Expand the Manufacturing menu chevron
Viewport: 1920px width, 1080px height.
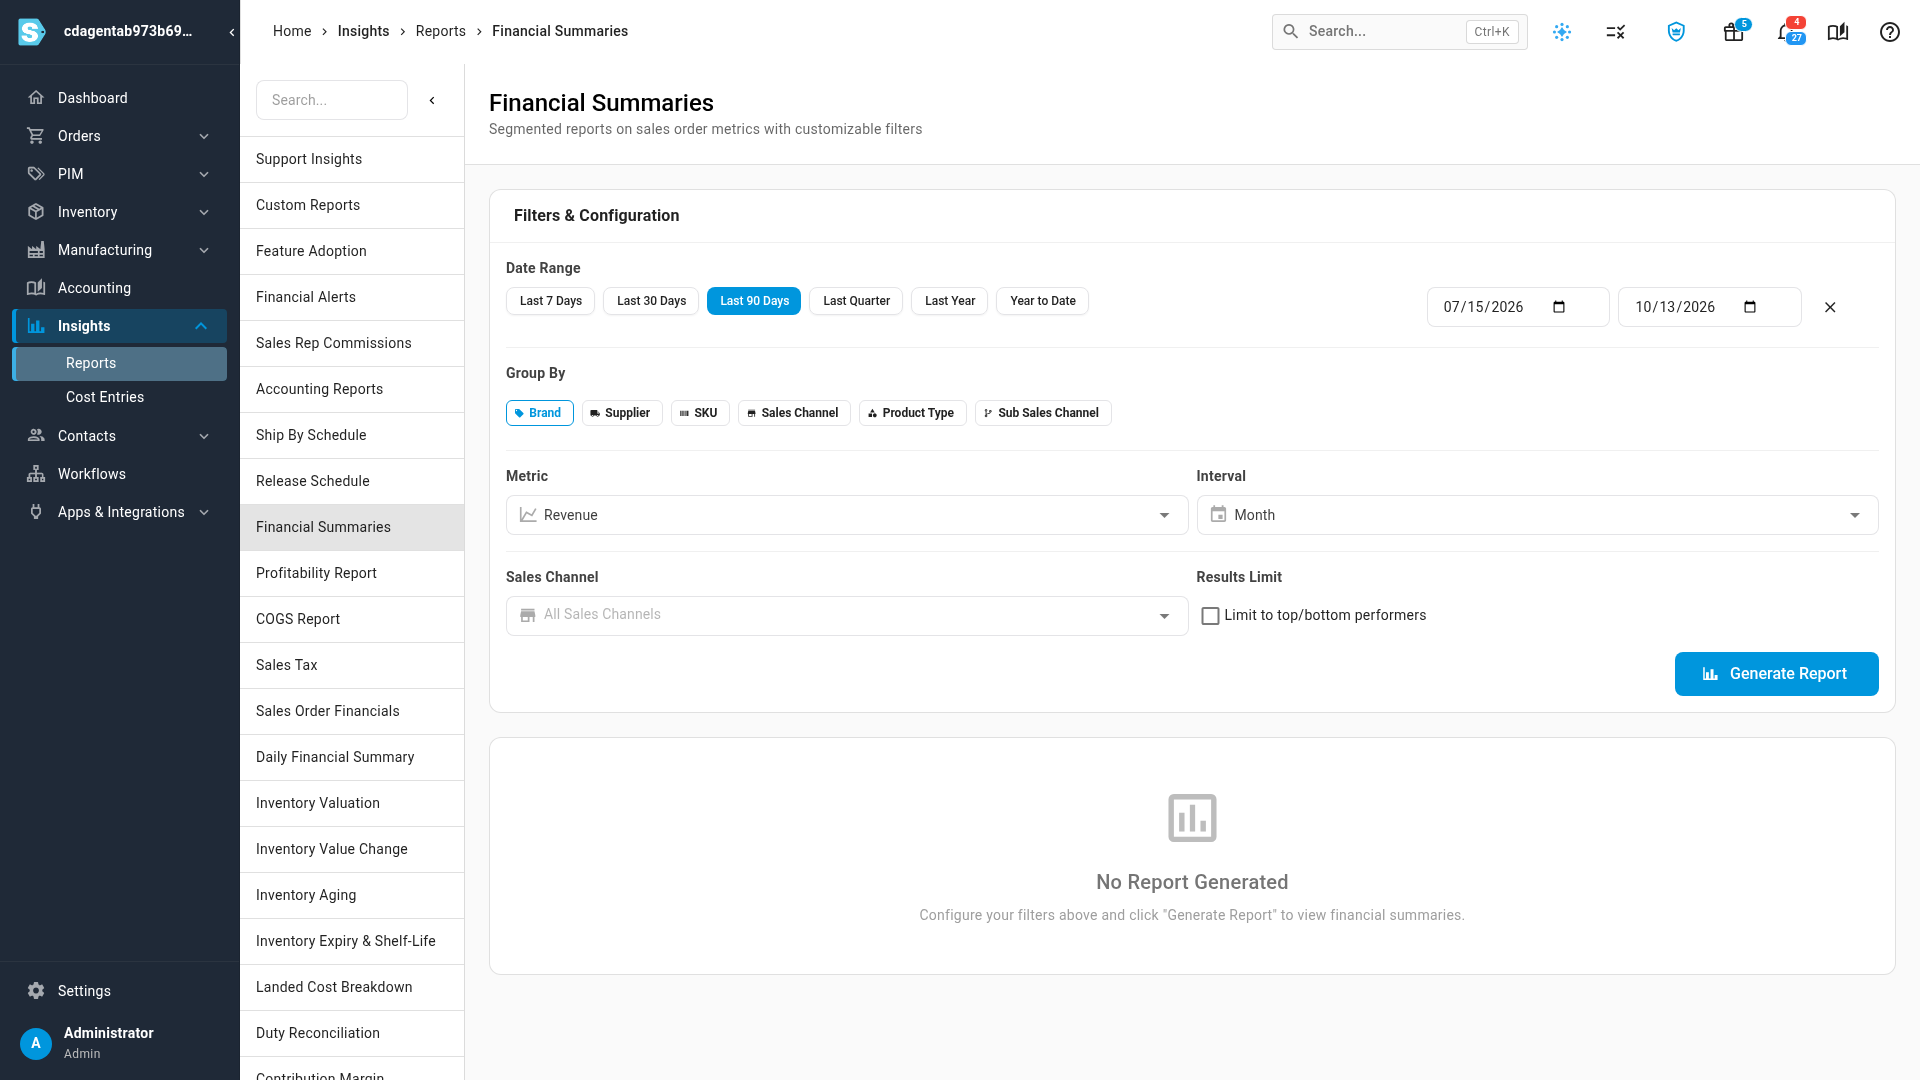pyautogui.click(x=204, y=250)
